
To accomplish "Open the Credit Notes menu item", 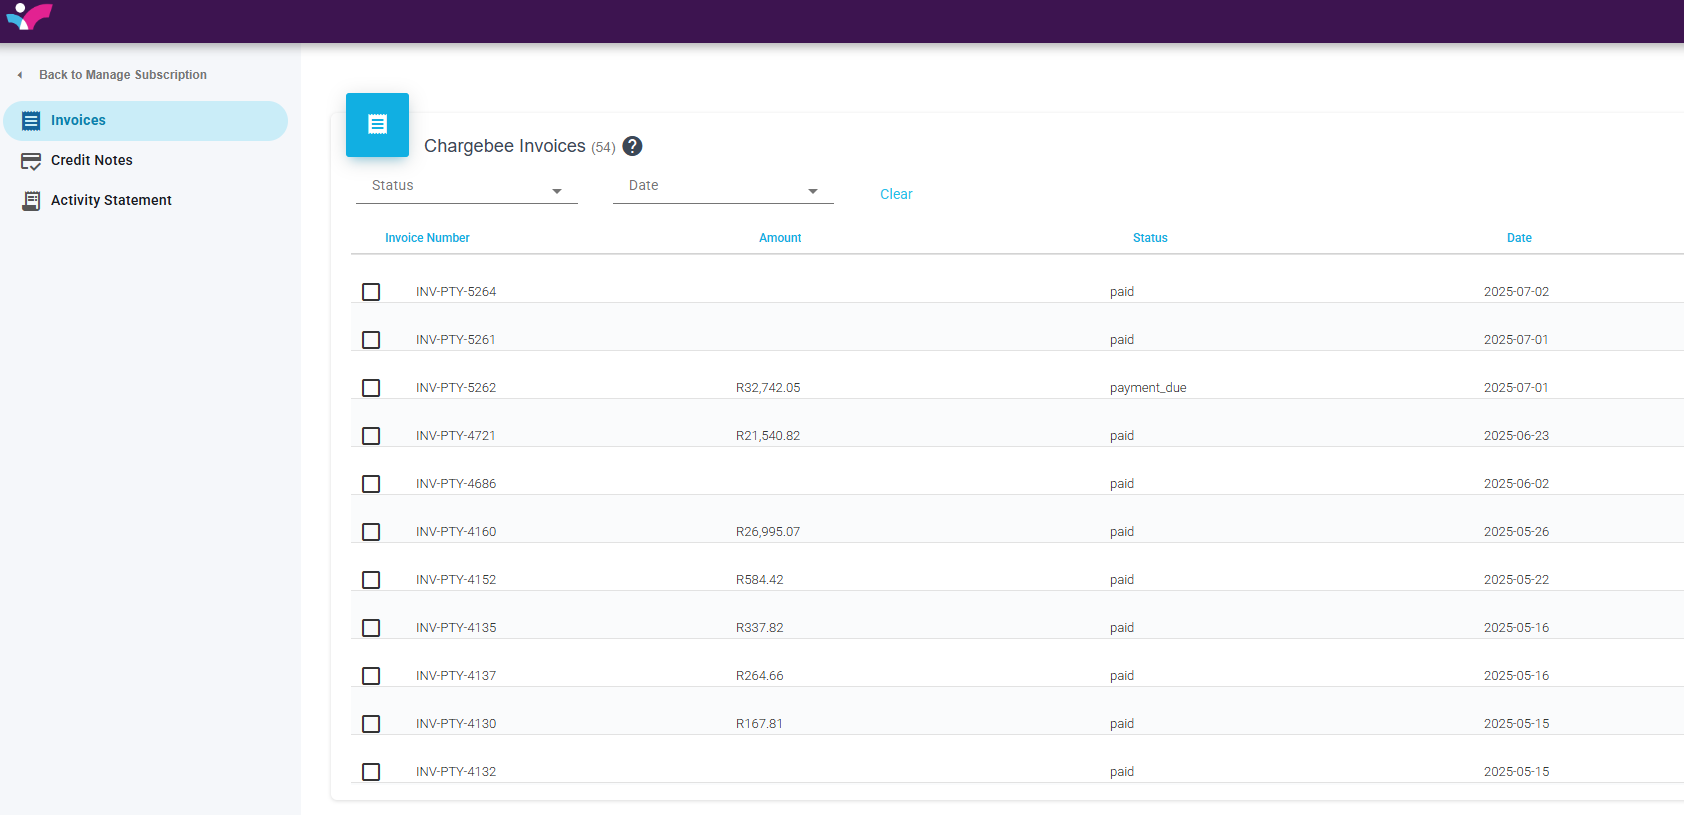I will click(92, 161).
